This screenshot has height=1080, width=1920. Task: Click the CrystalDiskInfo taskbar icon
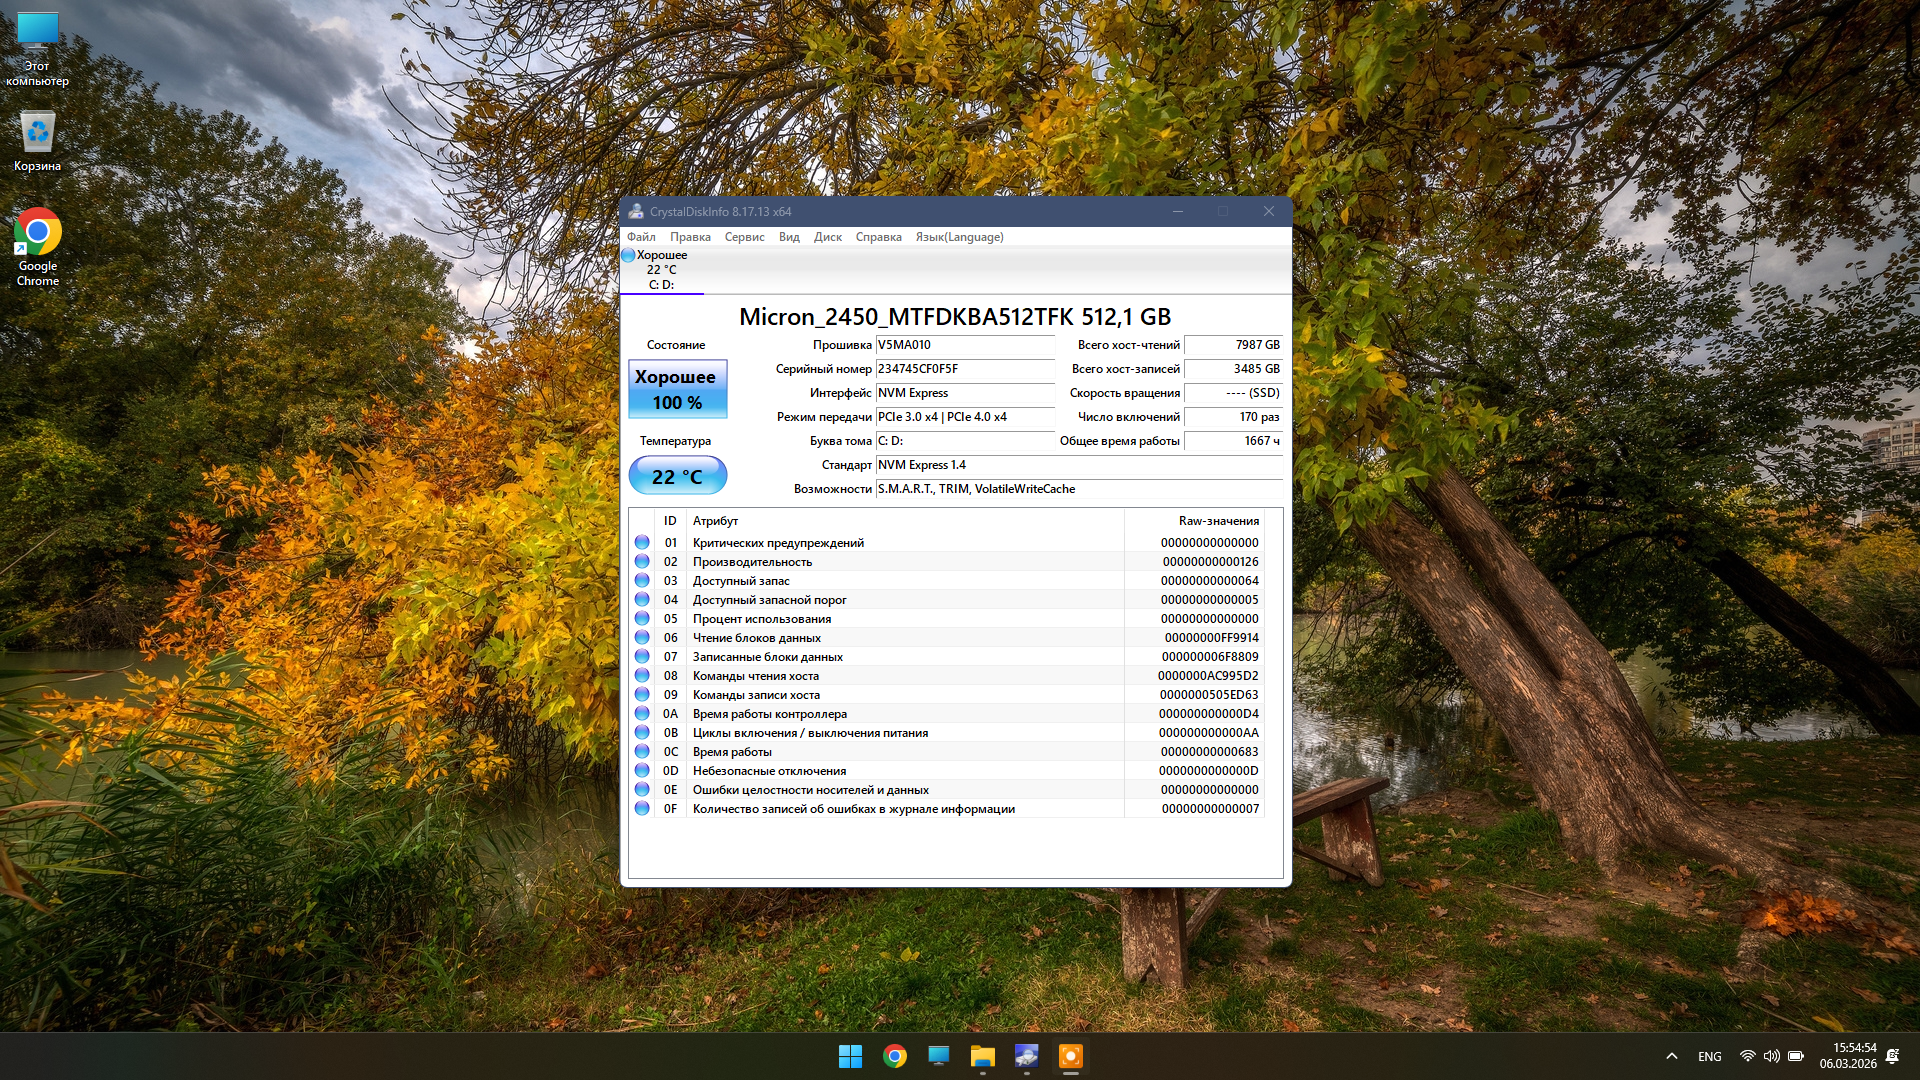tap(1026, 1056)
